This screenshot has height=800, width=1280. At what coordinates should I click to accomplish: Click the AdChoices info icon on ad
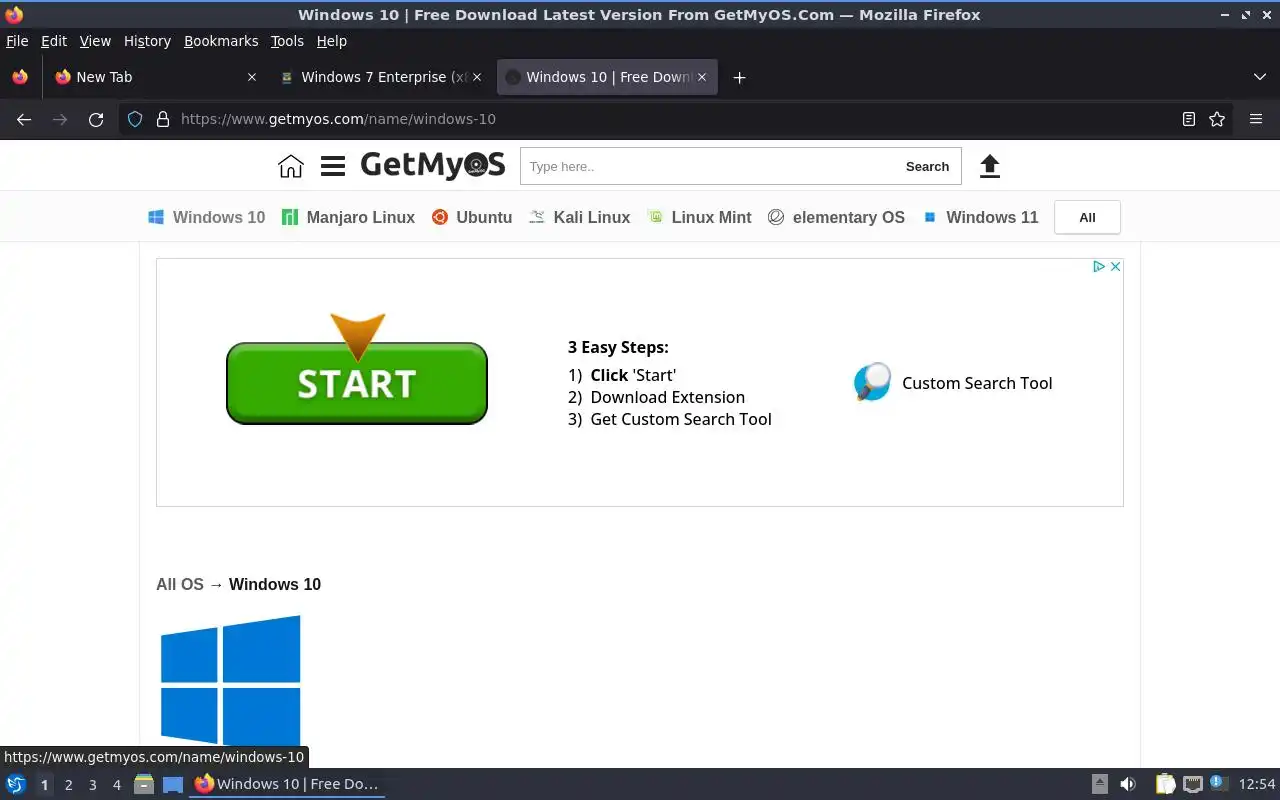[x=1099, y=266]
